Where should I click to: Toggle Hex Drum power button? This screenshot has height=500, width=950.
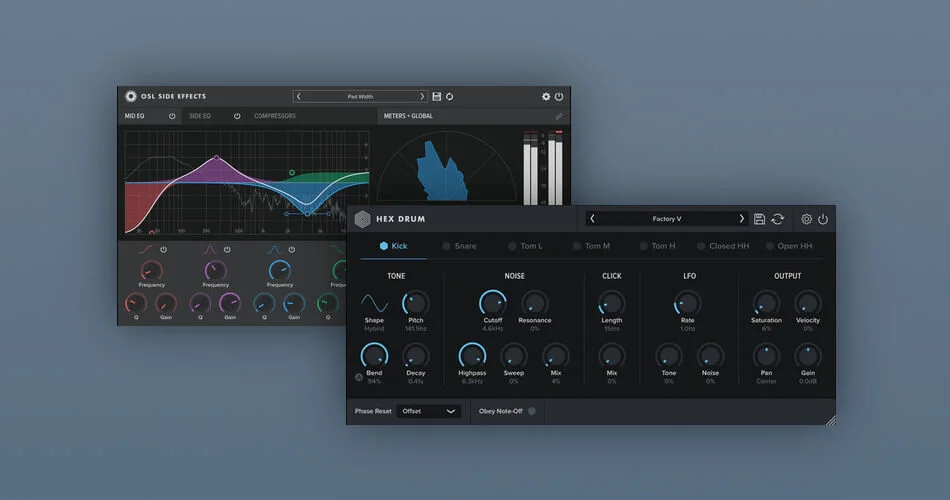[x=823, y=219]
